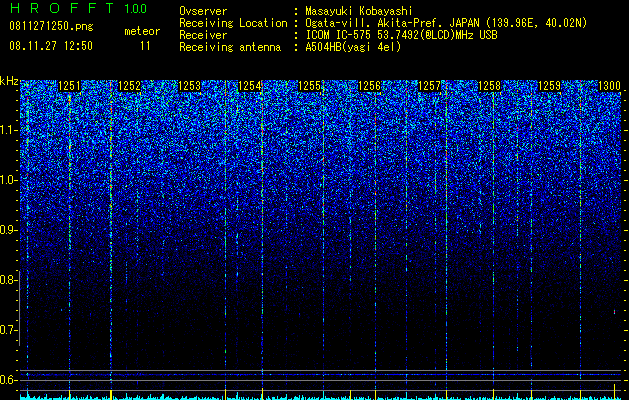The image size is (629, 400).
Task: Select the ICOM IC-575 receiver text
Action: click(401, 35)
